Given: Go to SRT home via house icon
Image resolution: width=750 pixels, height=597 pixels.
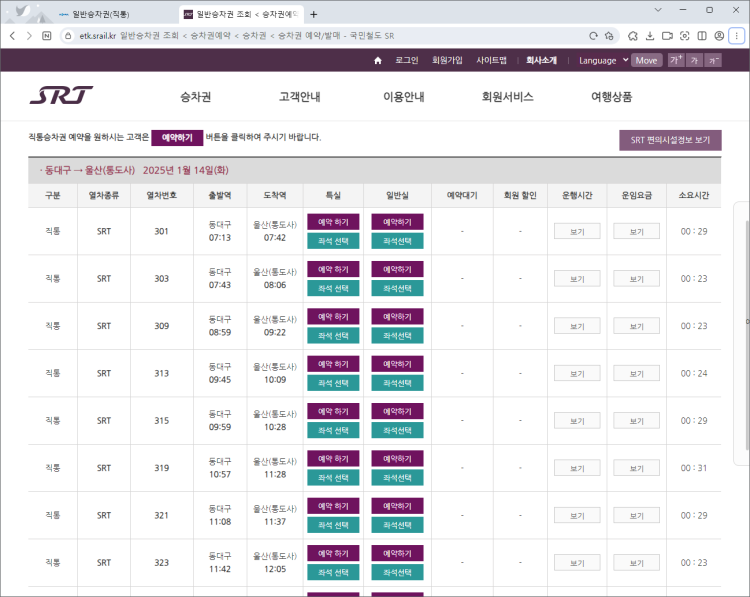Looking at the screenshot, I should coord(378,60).
